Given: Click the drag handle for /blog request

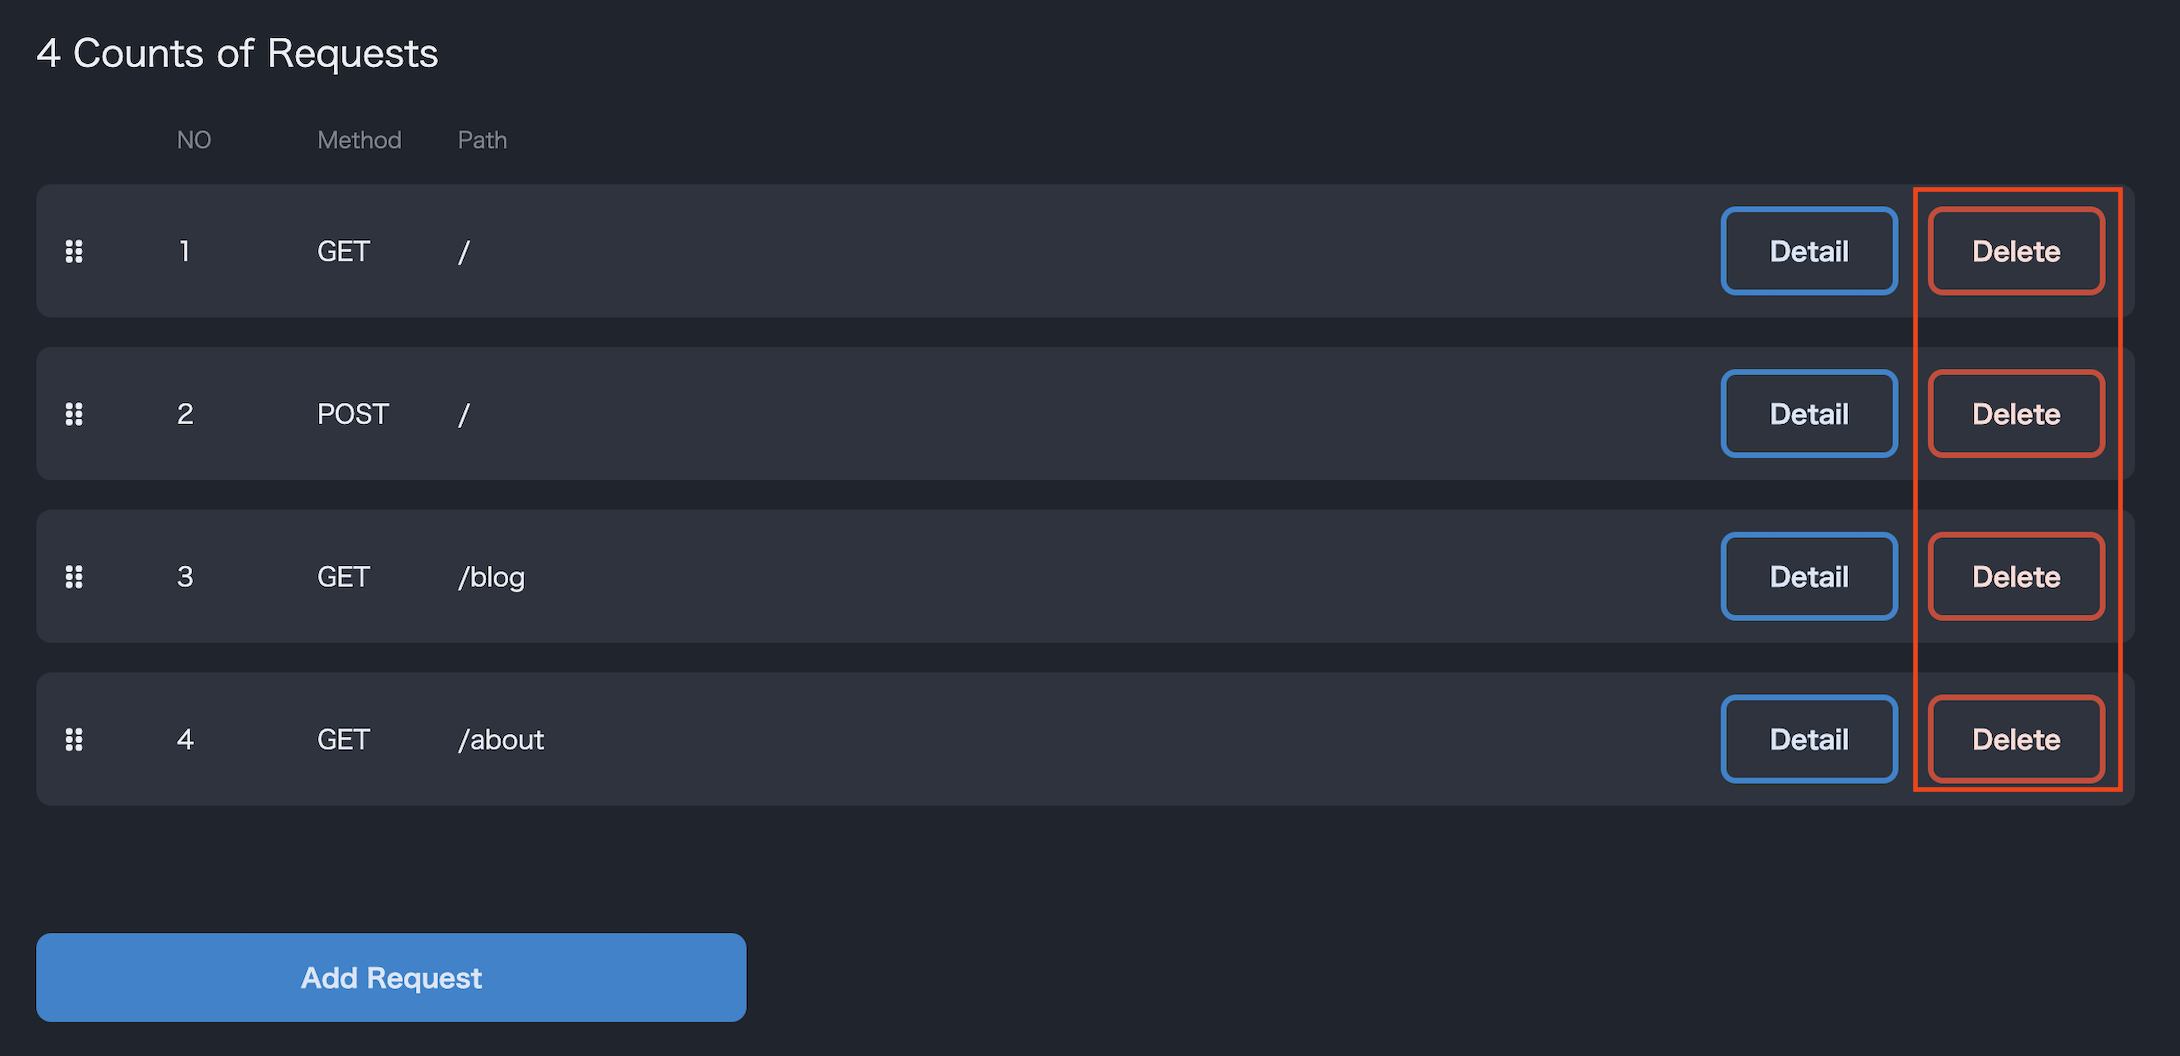Looking at the screenshot, I should (x=74, y=577).
